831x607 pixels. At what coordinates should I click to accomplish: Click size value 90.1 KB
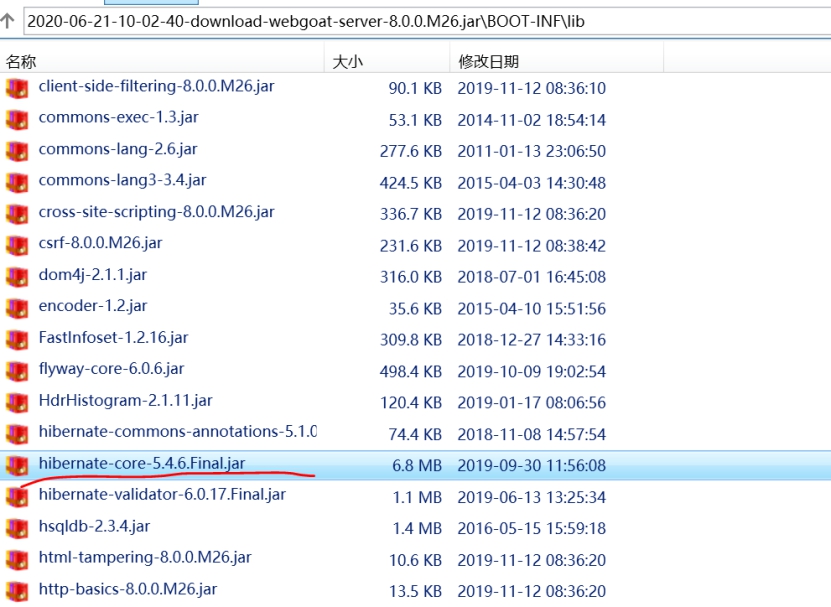(x=415, y=88)
